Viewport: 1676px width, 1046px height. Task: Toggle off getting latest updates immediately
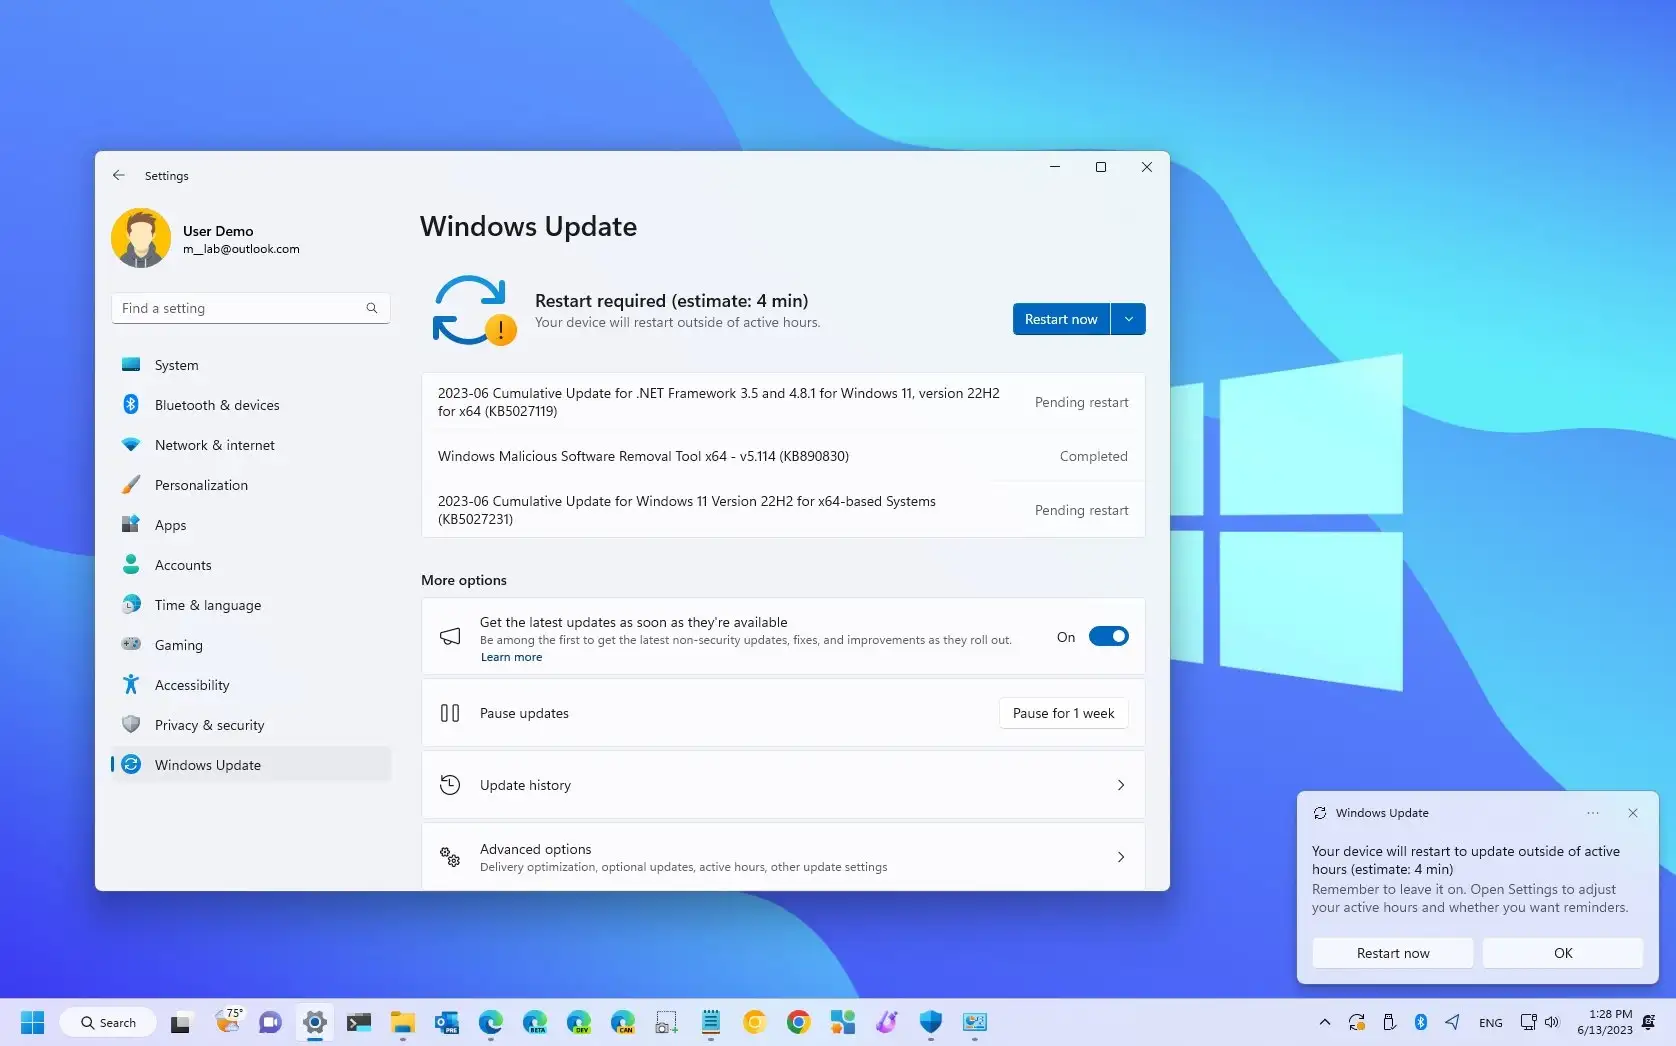(1109, 635)
